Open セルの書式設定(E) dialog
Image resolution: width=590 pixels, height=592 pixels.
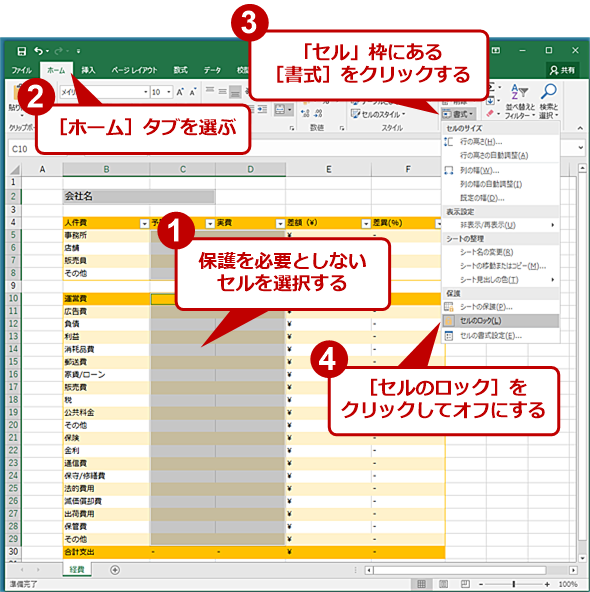(501, 336)
